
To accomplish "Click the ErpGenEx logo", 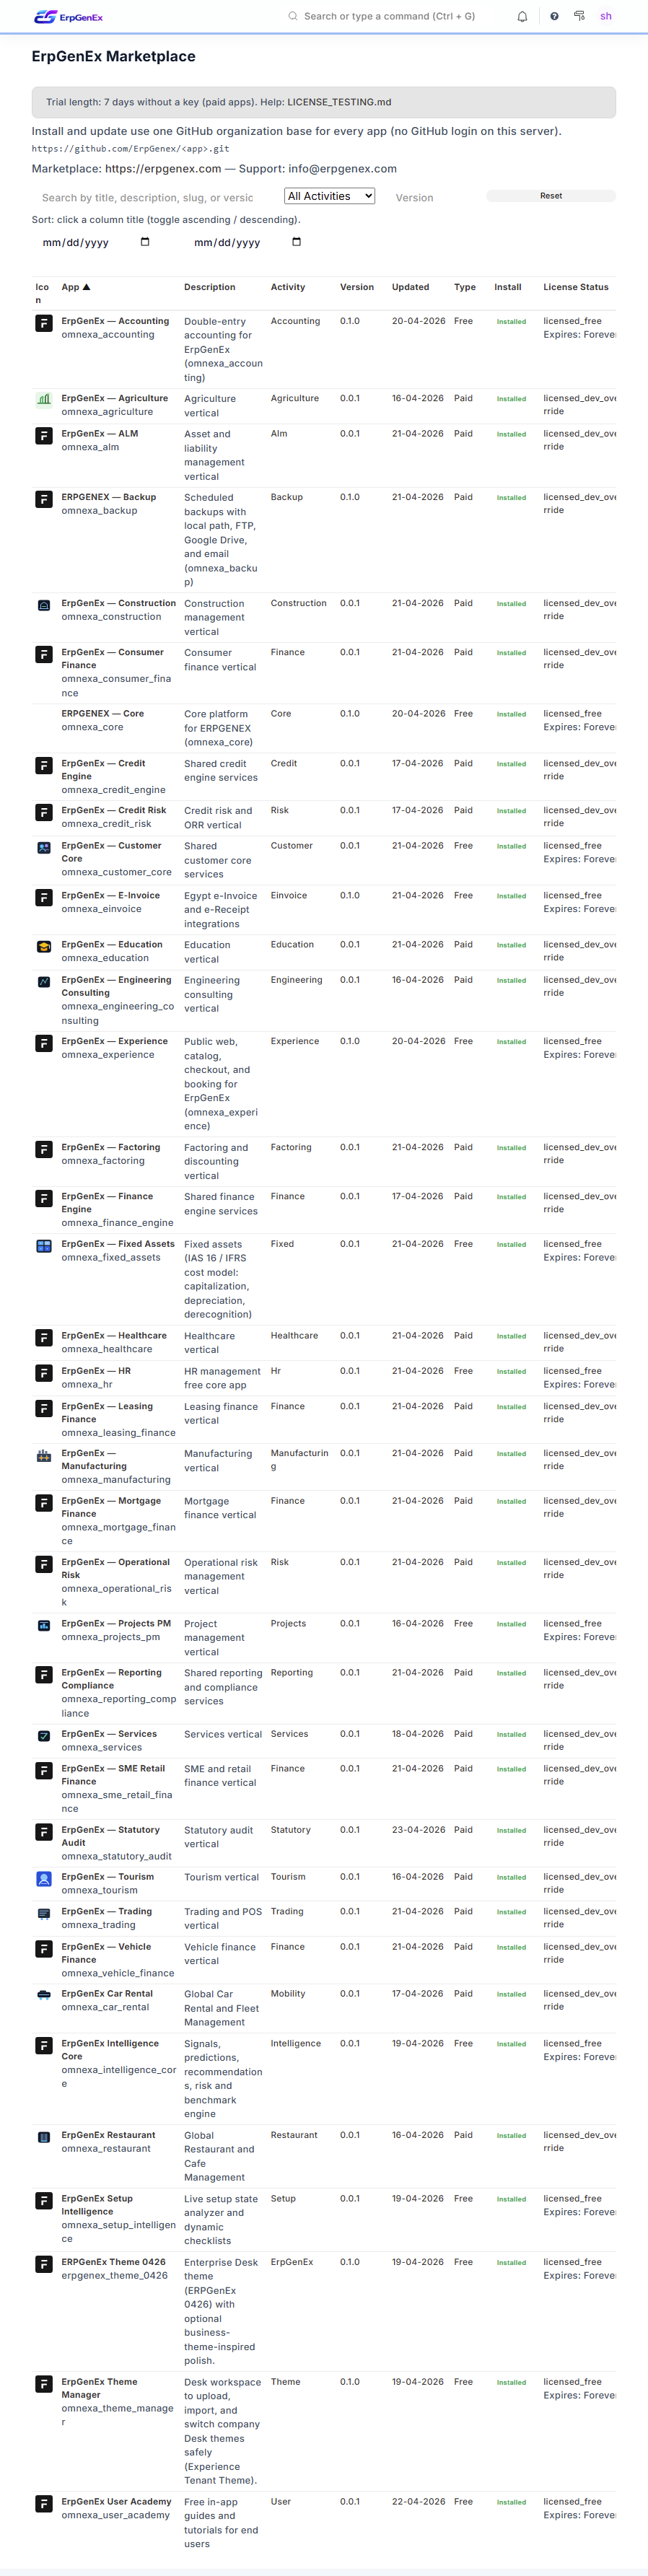I will 68,17.
